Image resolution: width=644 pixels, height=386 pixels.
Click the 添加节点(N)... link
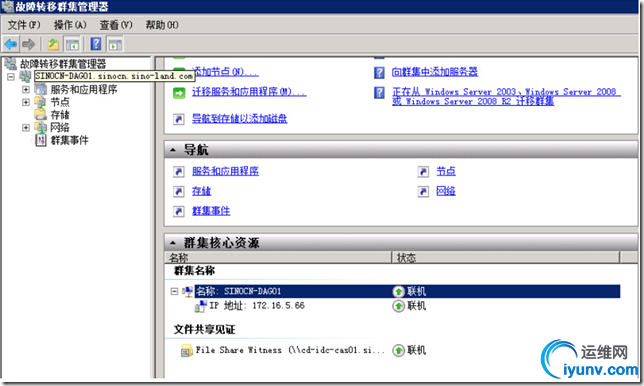point(225,72)
